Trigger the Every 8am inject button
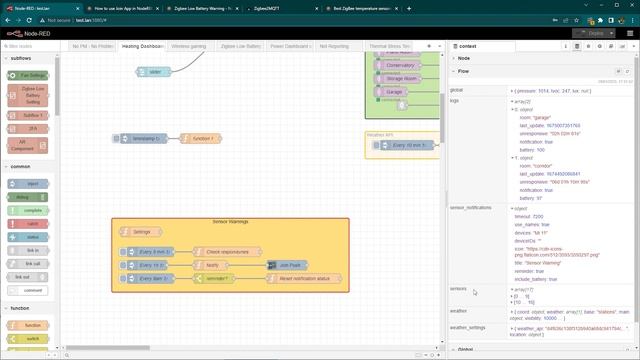The width and height of the screenshot is (640, 360). (123, 279)
